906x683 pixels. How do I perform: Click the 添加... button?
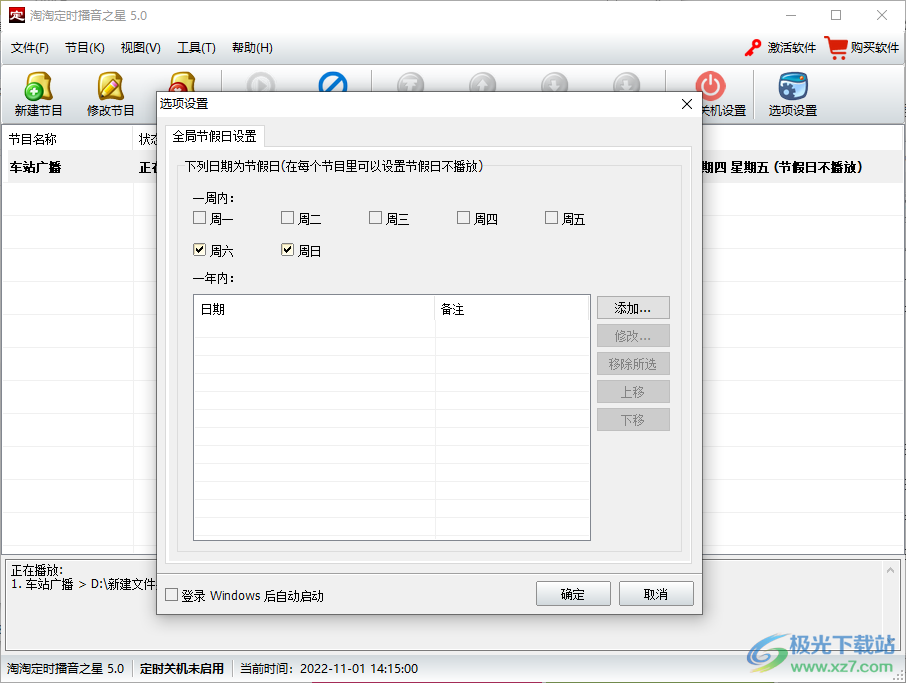coord(633,308)
